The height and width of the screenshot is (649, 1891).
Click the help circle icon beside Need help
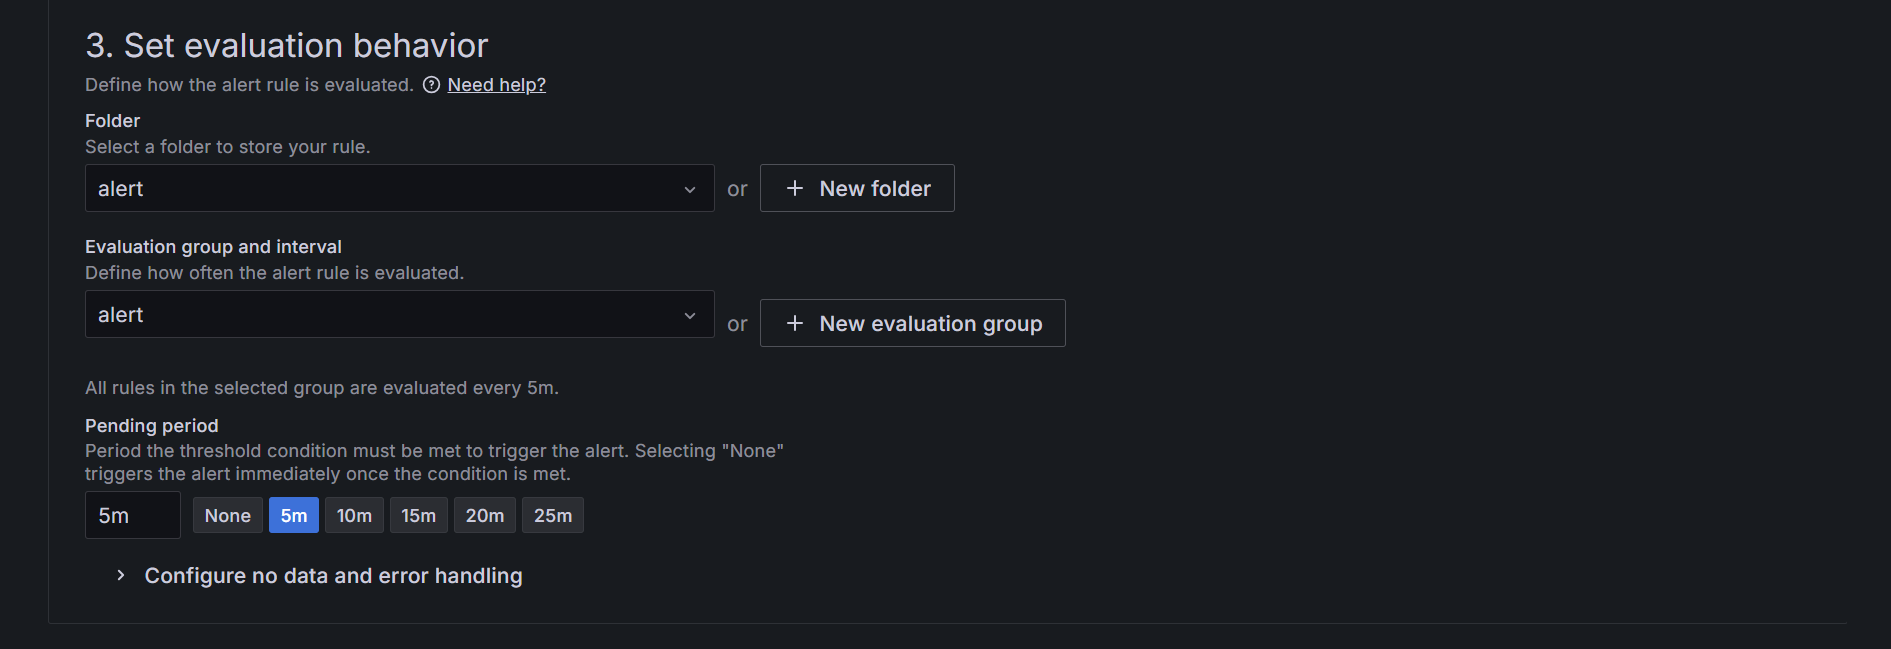click(431, 85)
